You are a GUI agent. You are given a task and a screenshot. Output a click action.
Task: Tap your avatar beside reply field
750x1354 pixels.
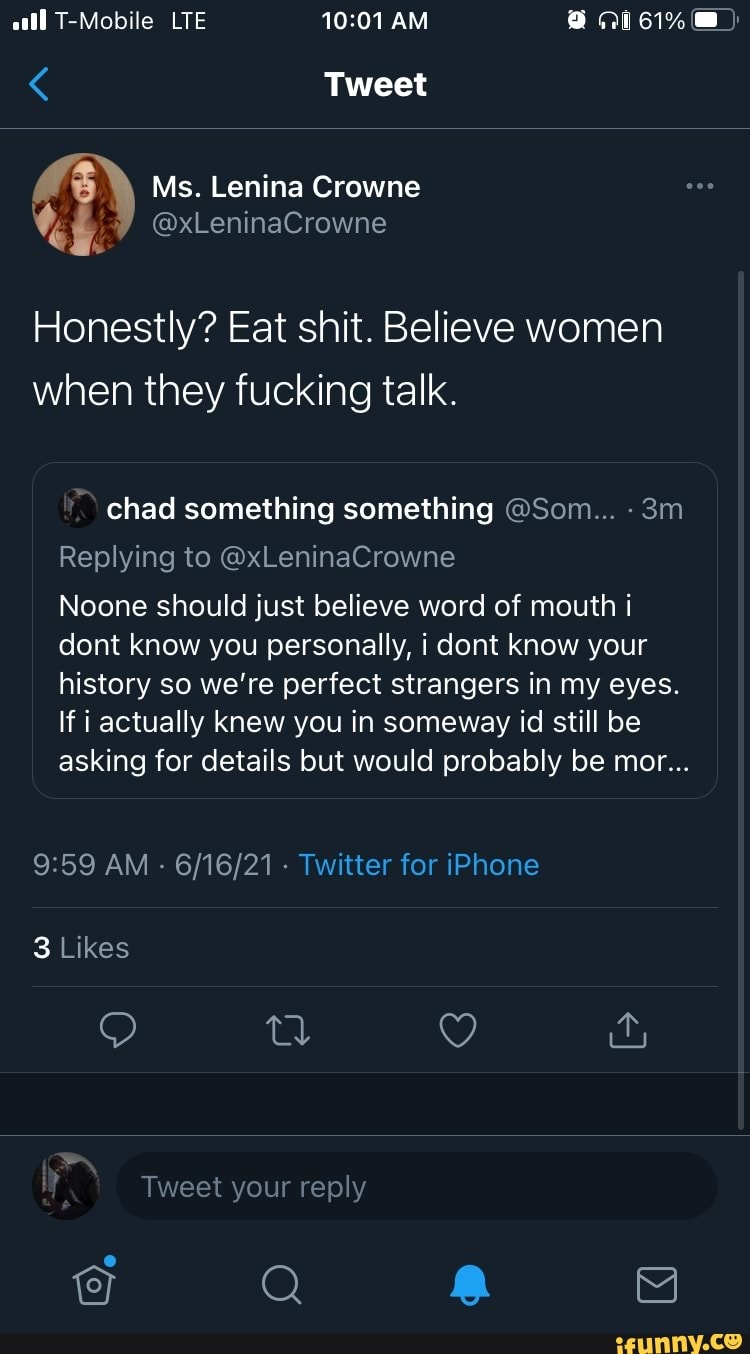tap(66, 1186)
